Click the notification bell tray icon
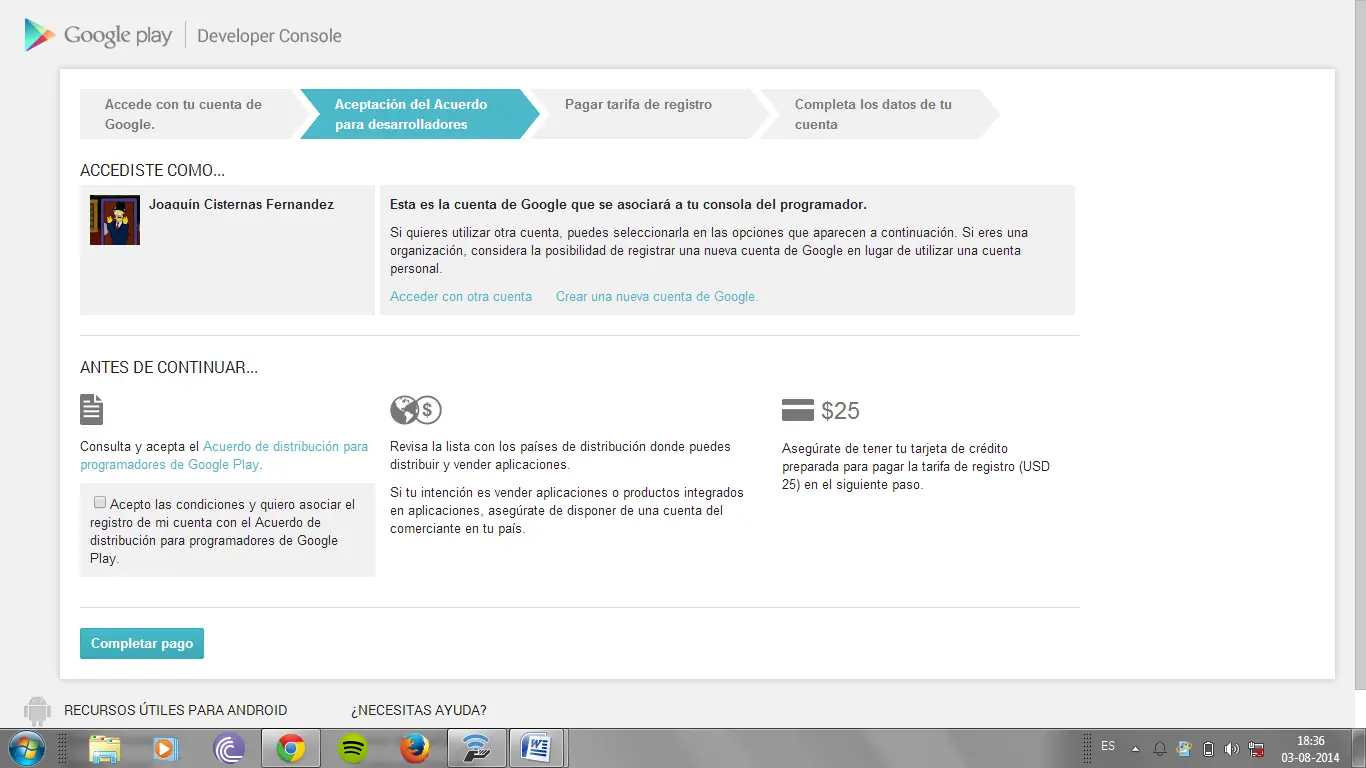This screenshot has height=768, width=1366. coord(1160,748)
